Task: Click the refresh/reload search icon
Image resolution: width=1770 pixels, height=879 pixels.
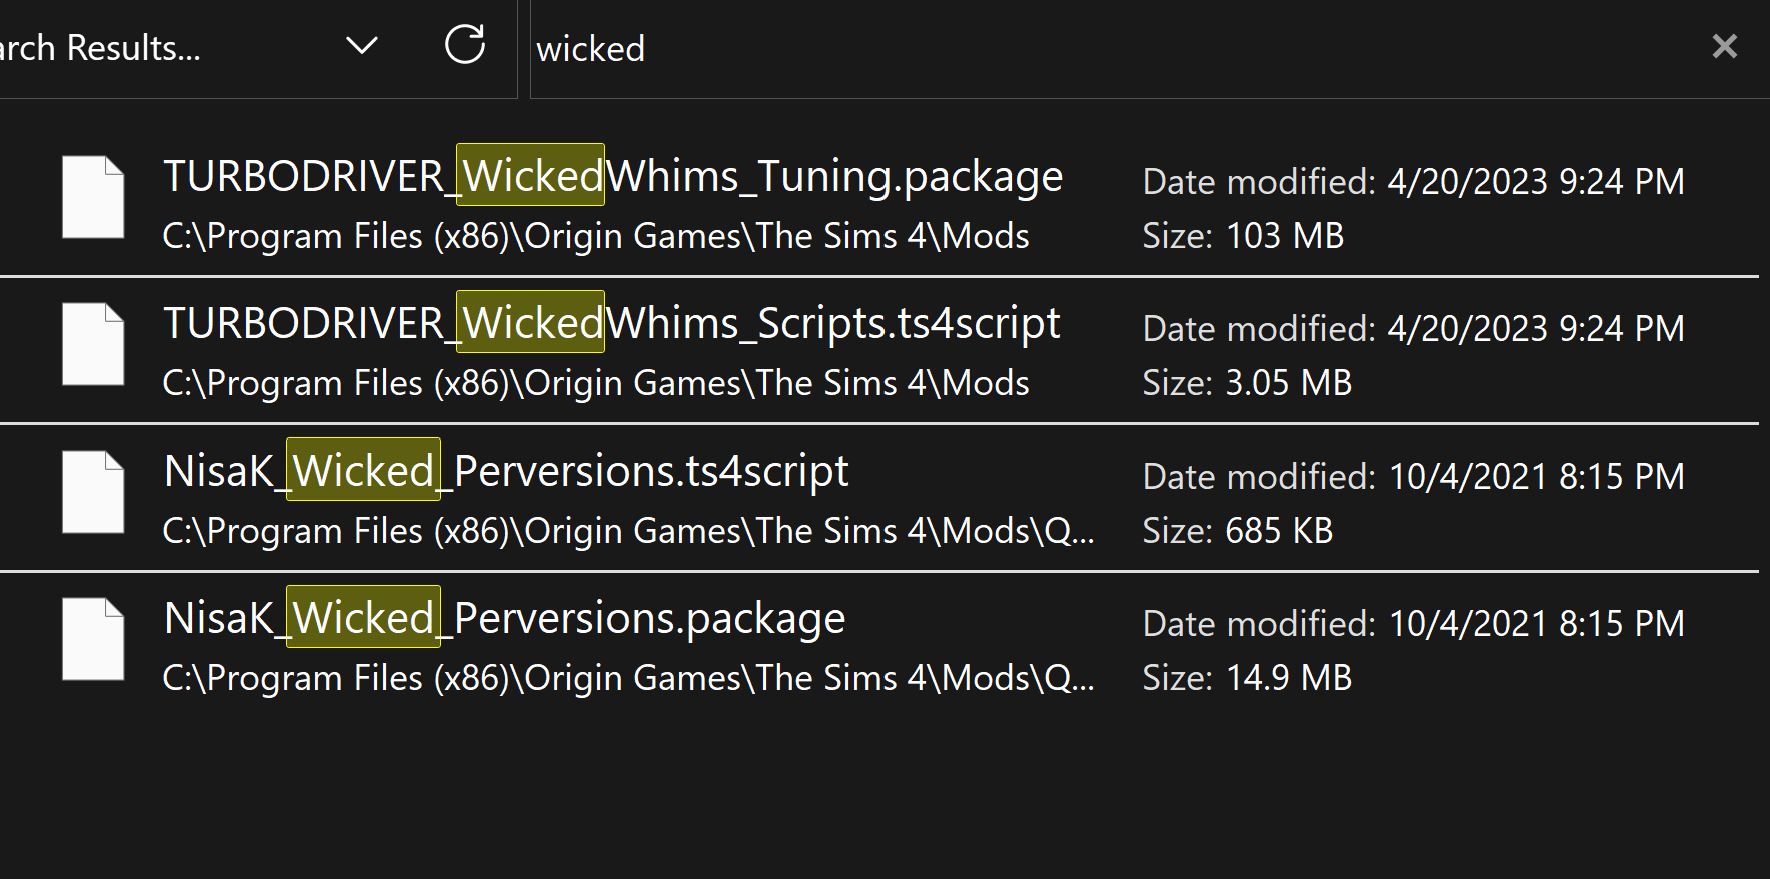Action: [464, 45]
